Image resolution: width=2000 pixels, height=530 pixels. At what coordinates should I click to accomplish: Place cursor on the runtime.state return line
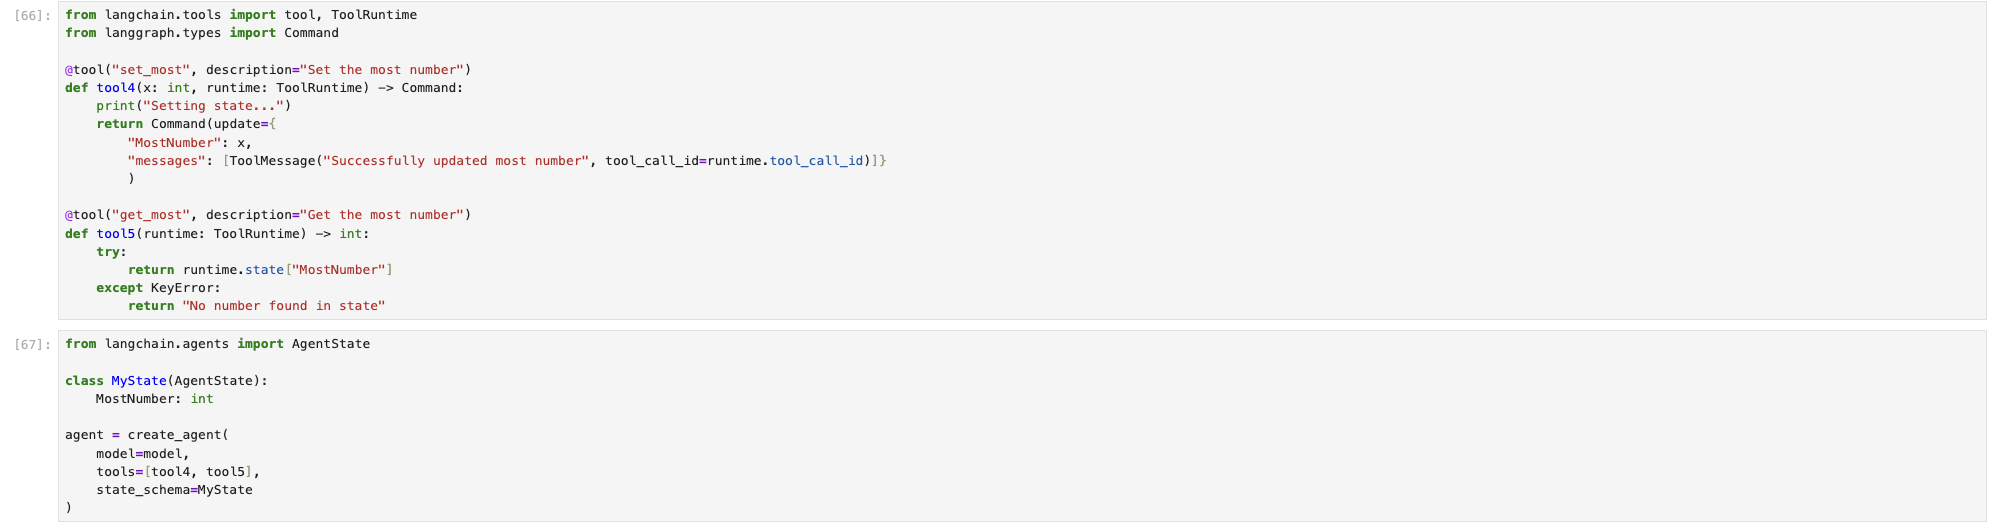pyautogui.click(x=260, y=270)
